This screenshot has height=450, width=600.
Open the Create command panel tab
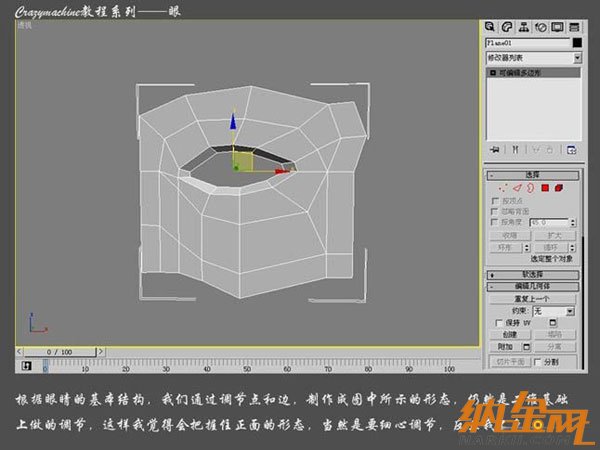tap(490, 27)
